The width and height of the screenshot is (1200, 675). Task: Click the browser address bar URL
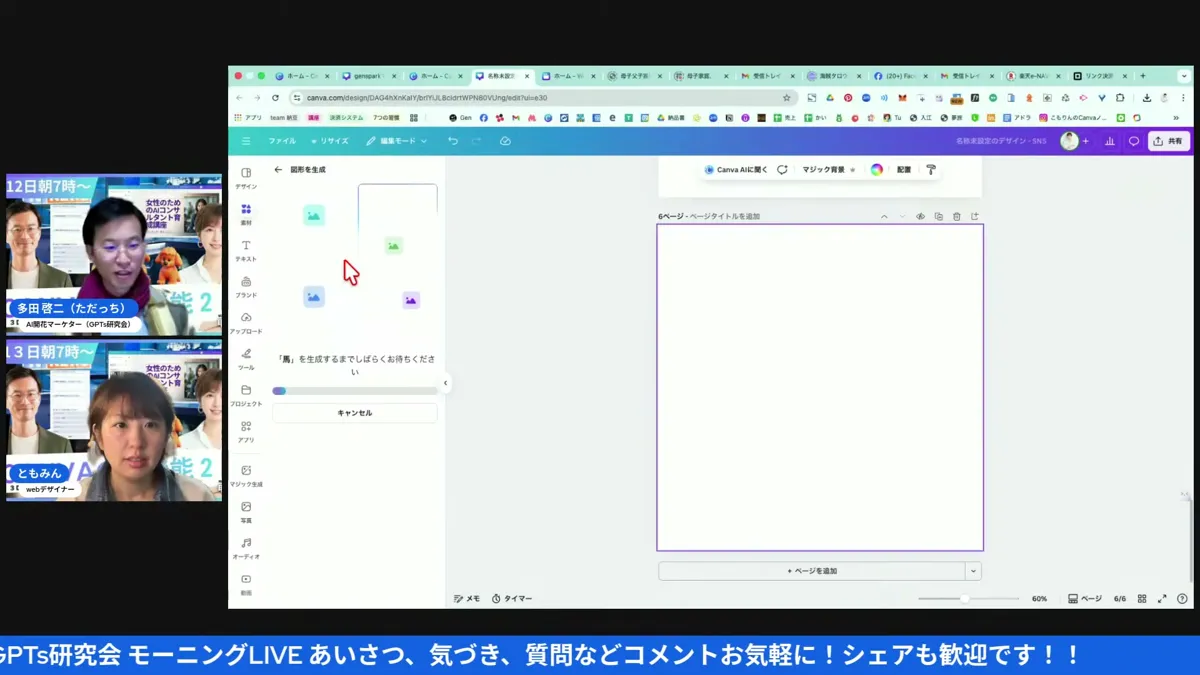(427, 98)
